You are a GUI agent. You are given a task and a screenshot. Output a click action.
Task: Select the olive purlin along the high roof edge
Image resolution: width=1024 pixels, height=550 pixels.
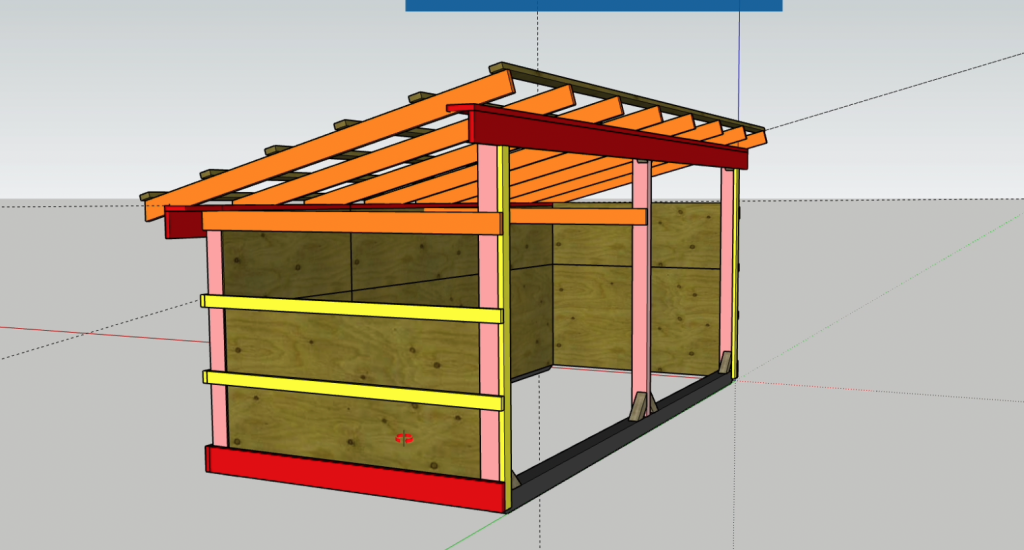click(x=627, y=96)
